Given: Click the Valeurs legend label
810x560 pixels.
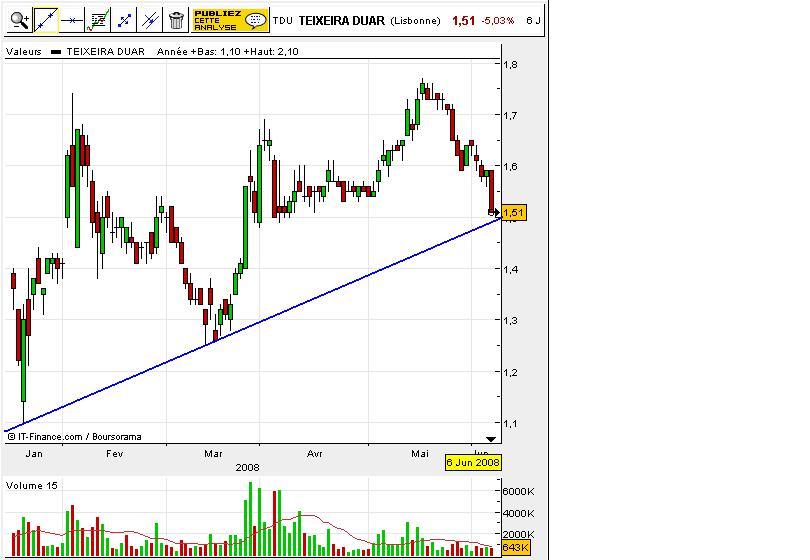Looking at the screenshot, I should point(24,52).
